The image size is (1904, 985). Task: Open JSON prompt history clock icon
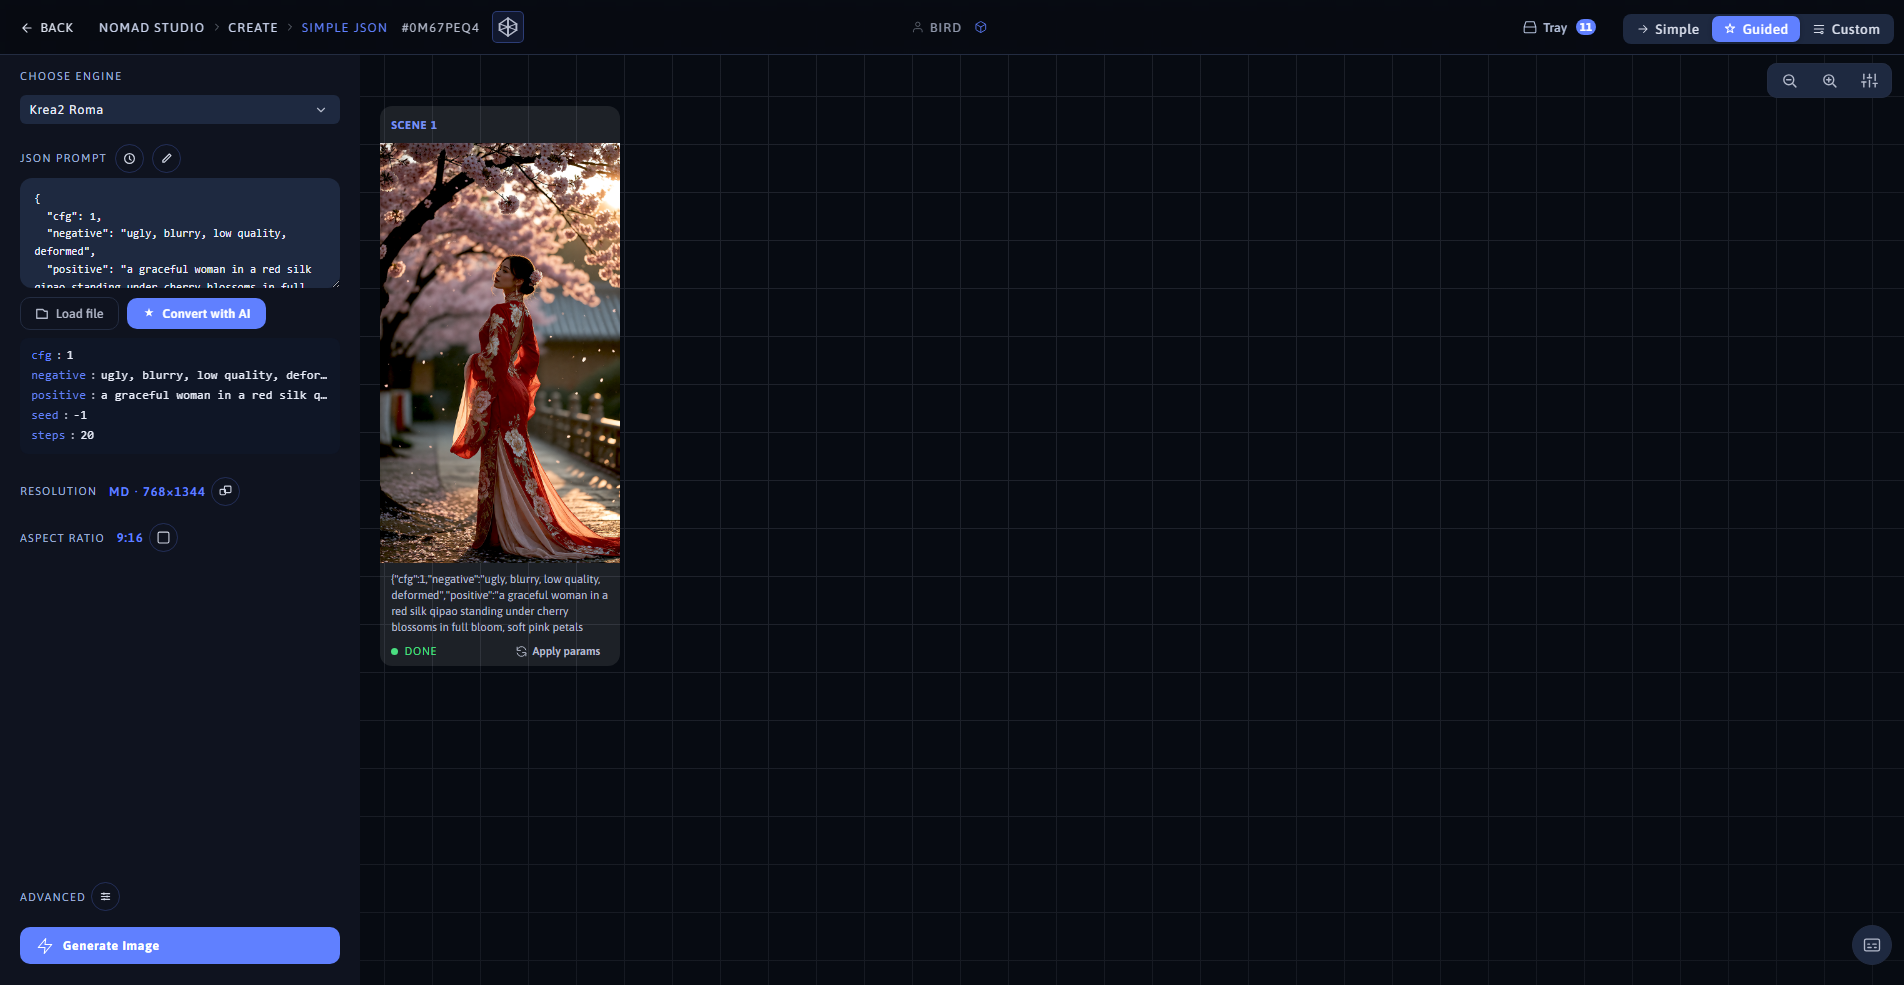(x=130, y=158)
